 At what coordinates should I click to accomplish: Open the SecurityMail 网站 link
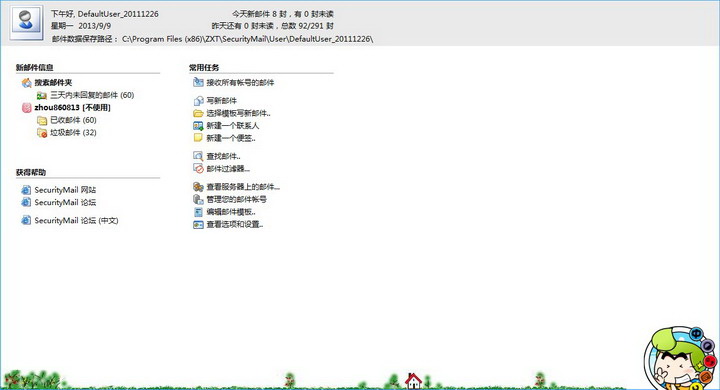click(65, 190)
